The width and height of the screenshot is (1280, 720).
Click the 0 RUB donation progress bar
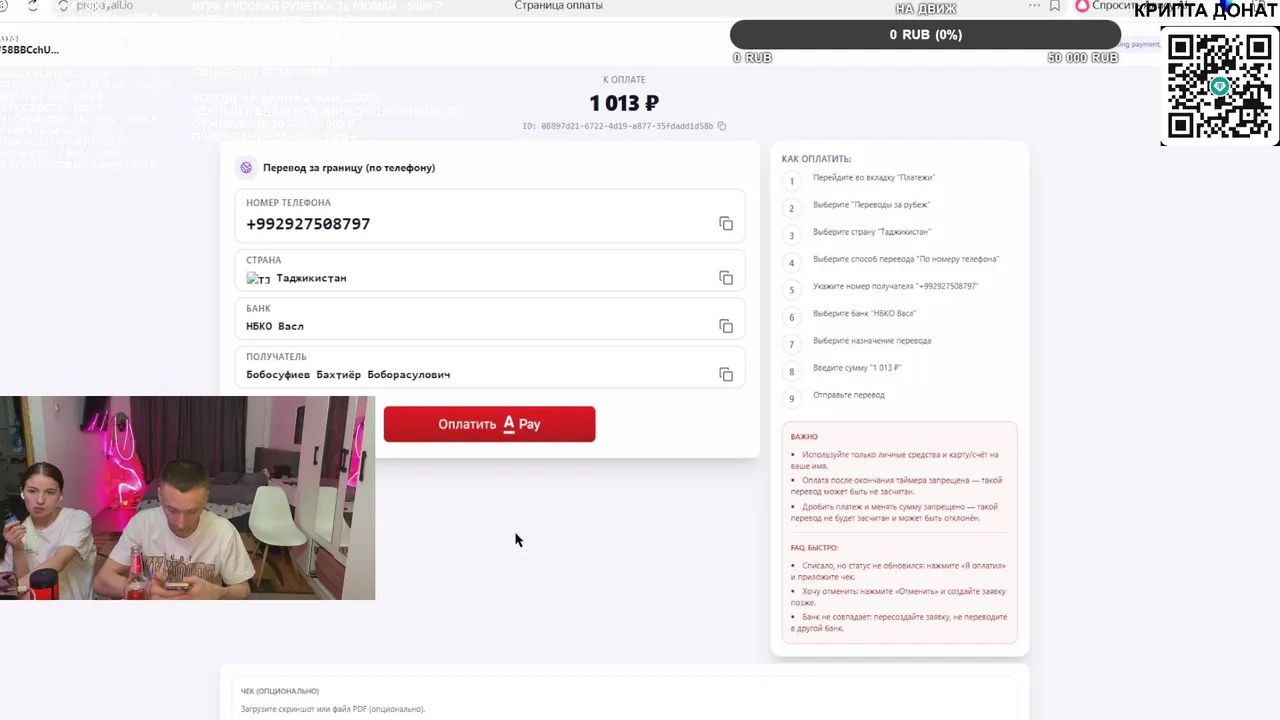[925, 35]
